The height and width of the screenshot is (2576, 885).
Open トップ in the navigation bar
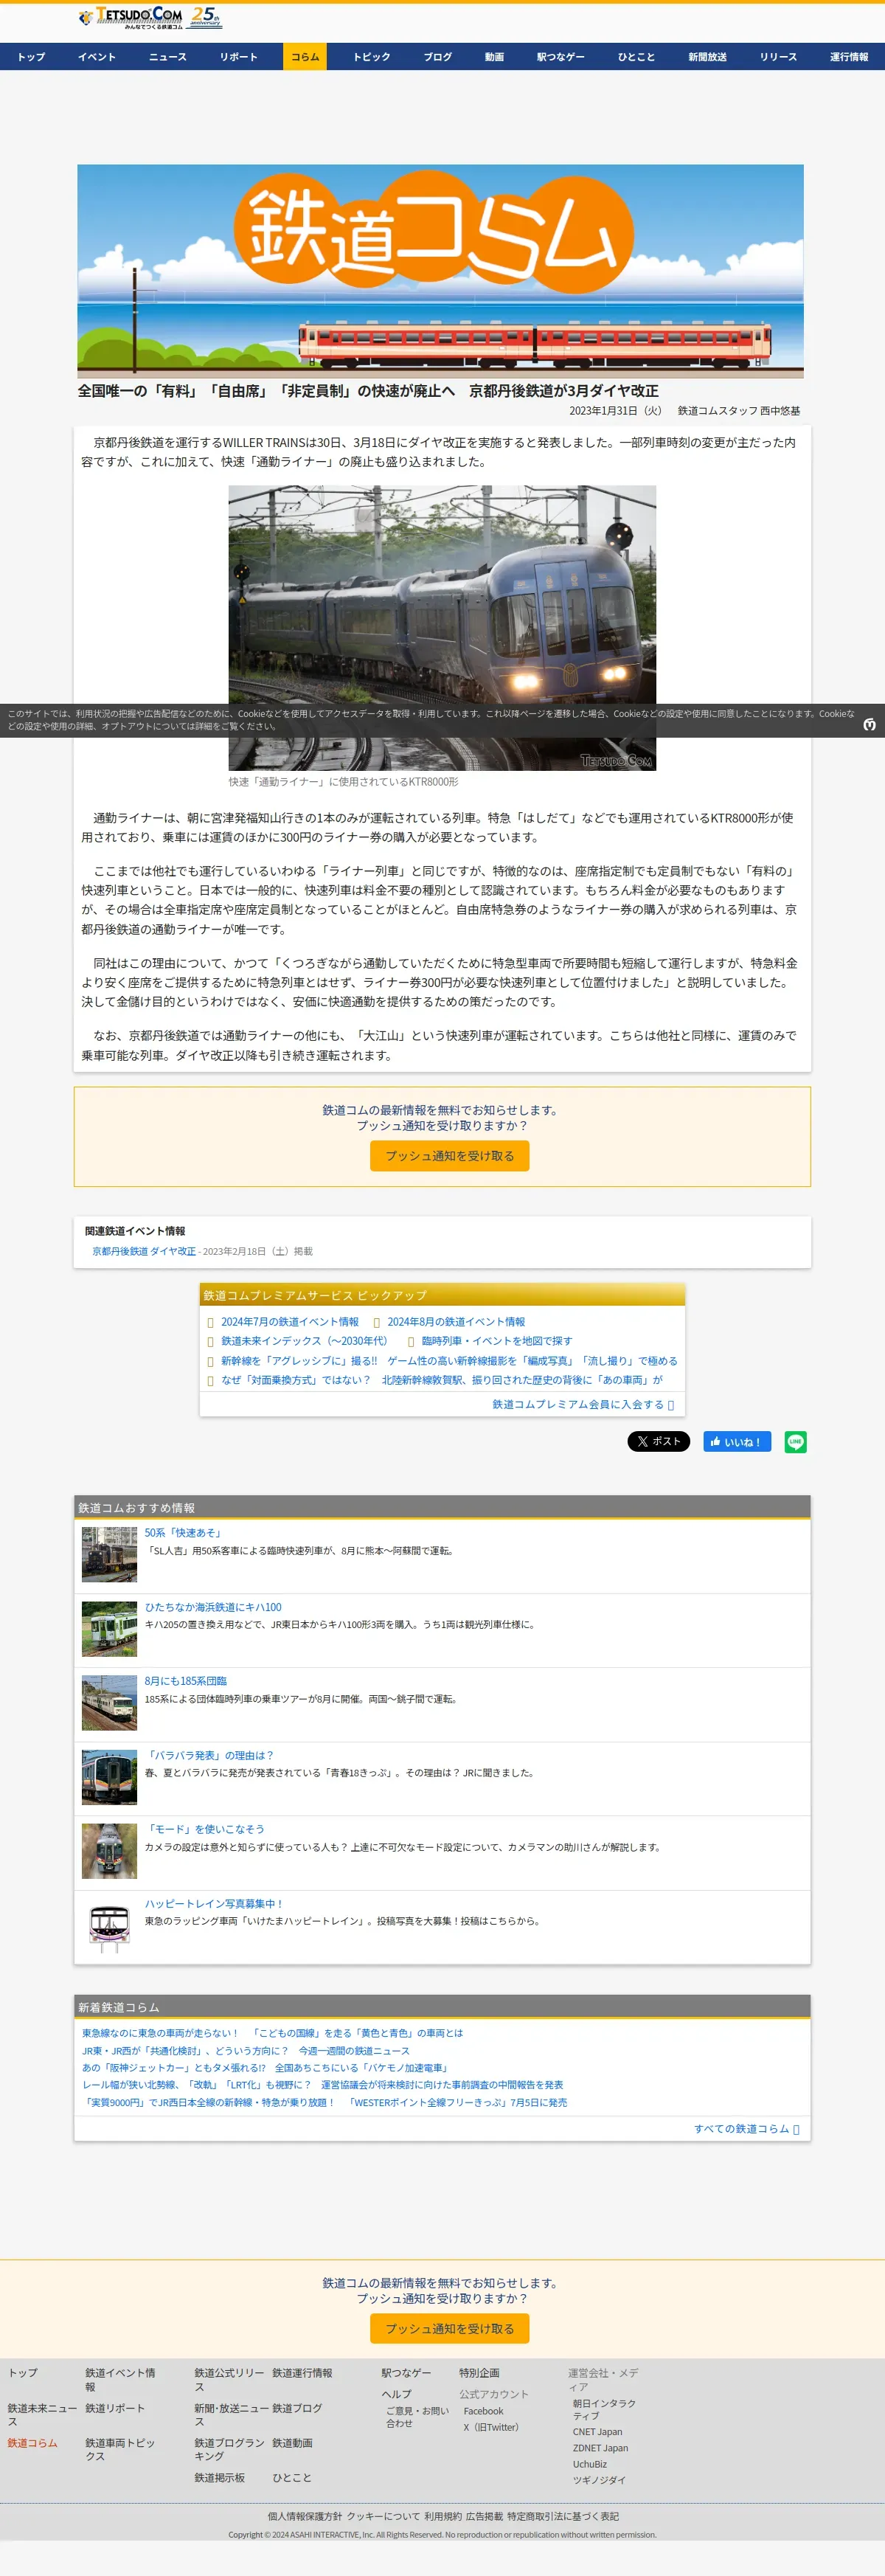coord(31,57)
